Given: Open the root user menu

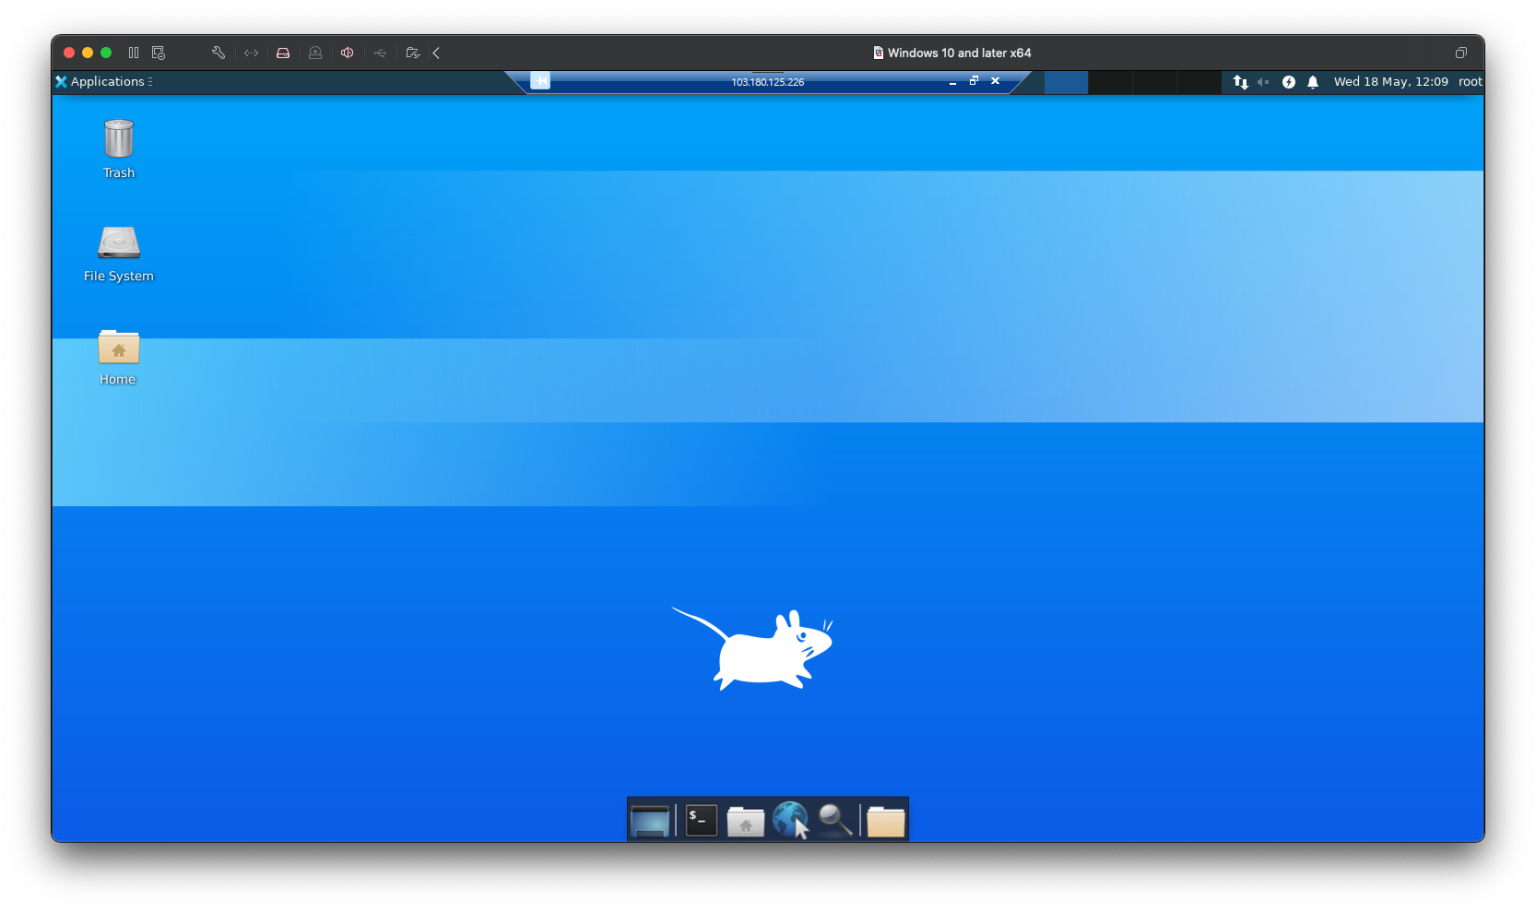Looking at the screenshot, I should click(x=1469, y=82).
